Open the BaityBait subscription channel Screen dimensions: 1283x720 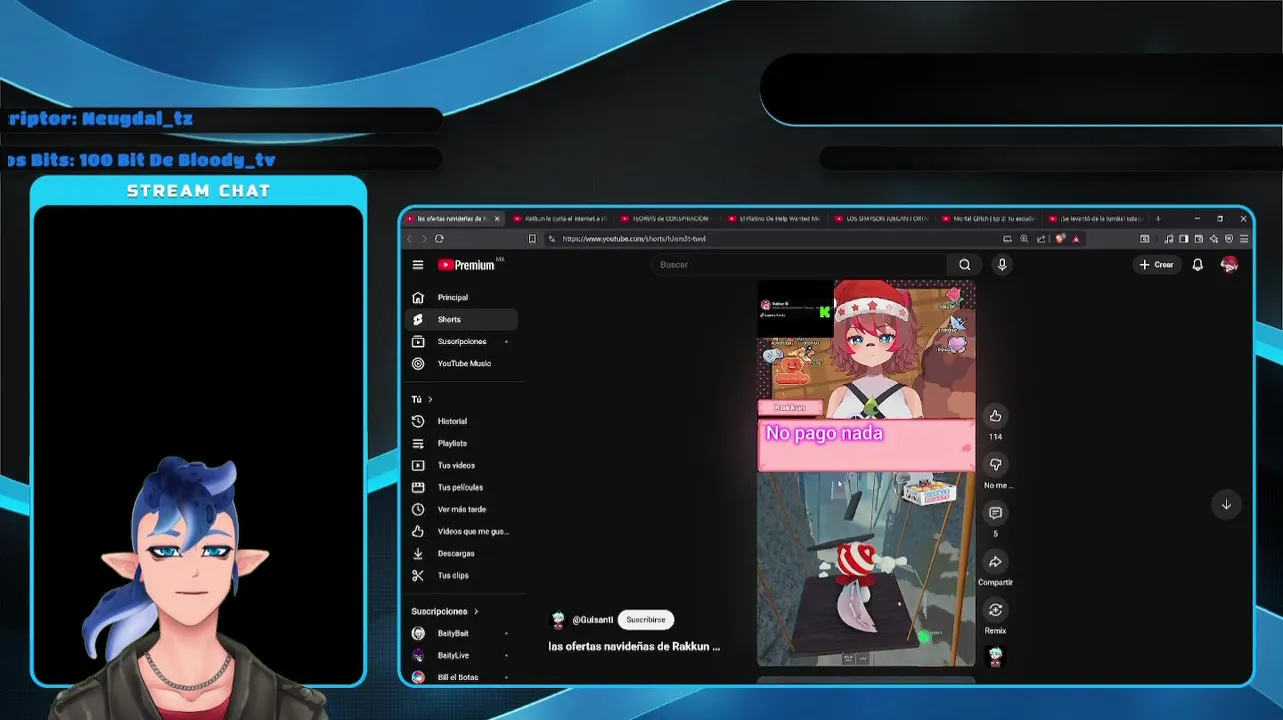[x=461, y=633]
